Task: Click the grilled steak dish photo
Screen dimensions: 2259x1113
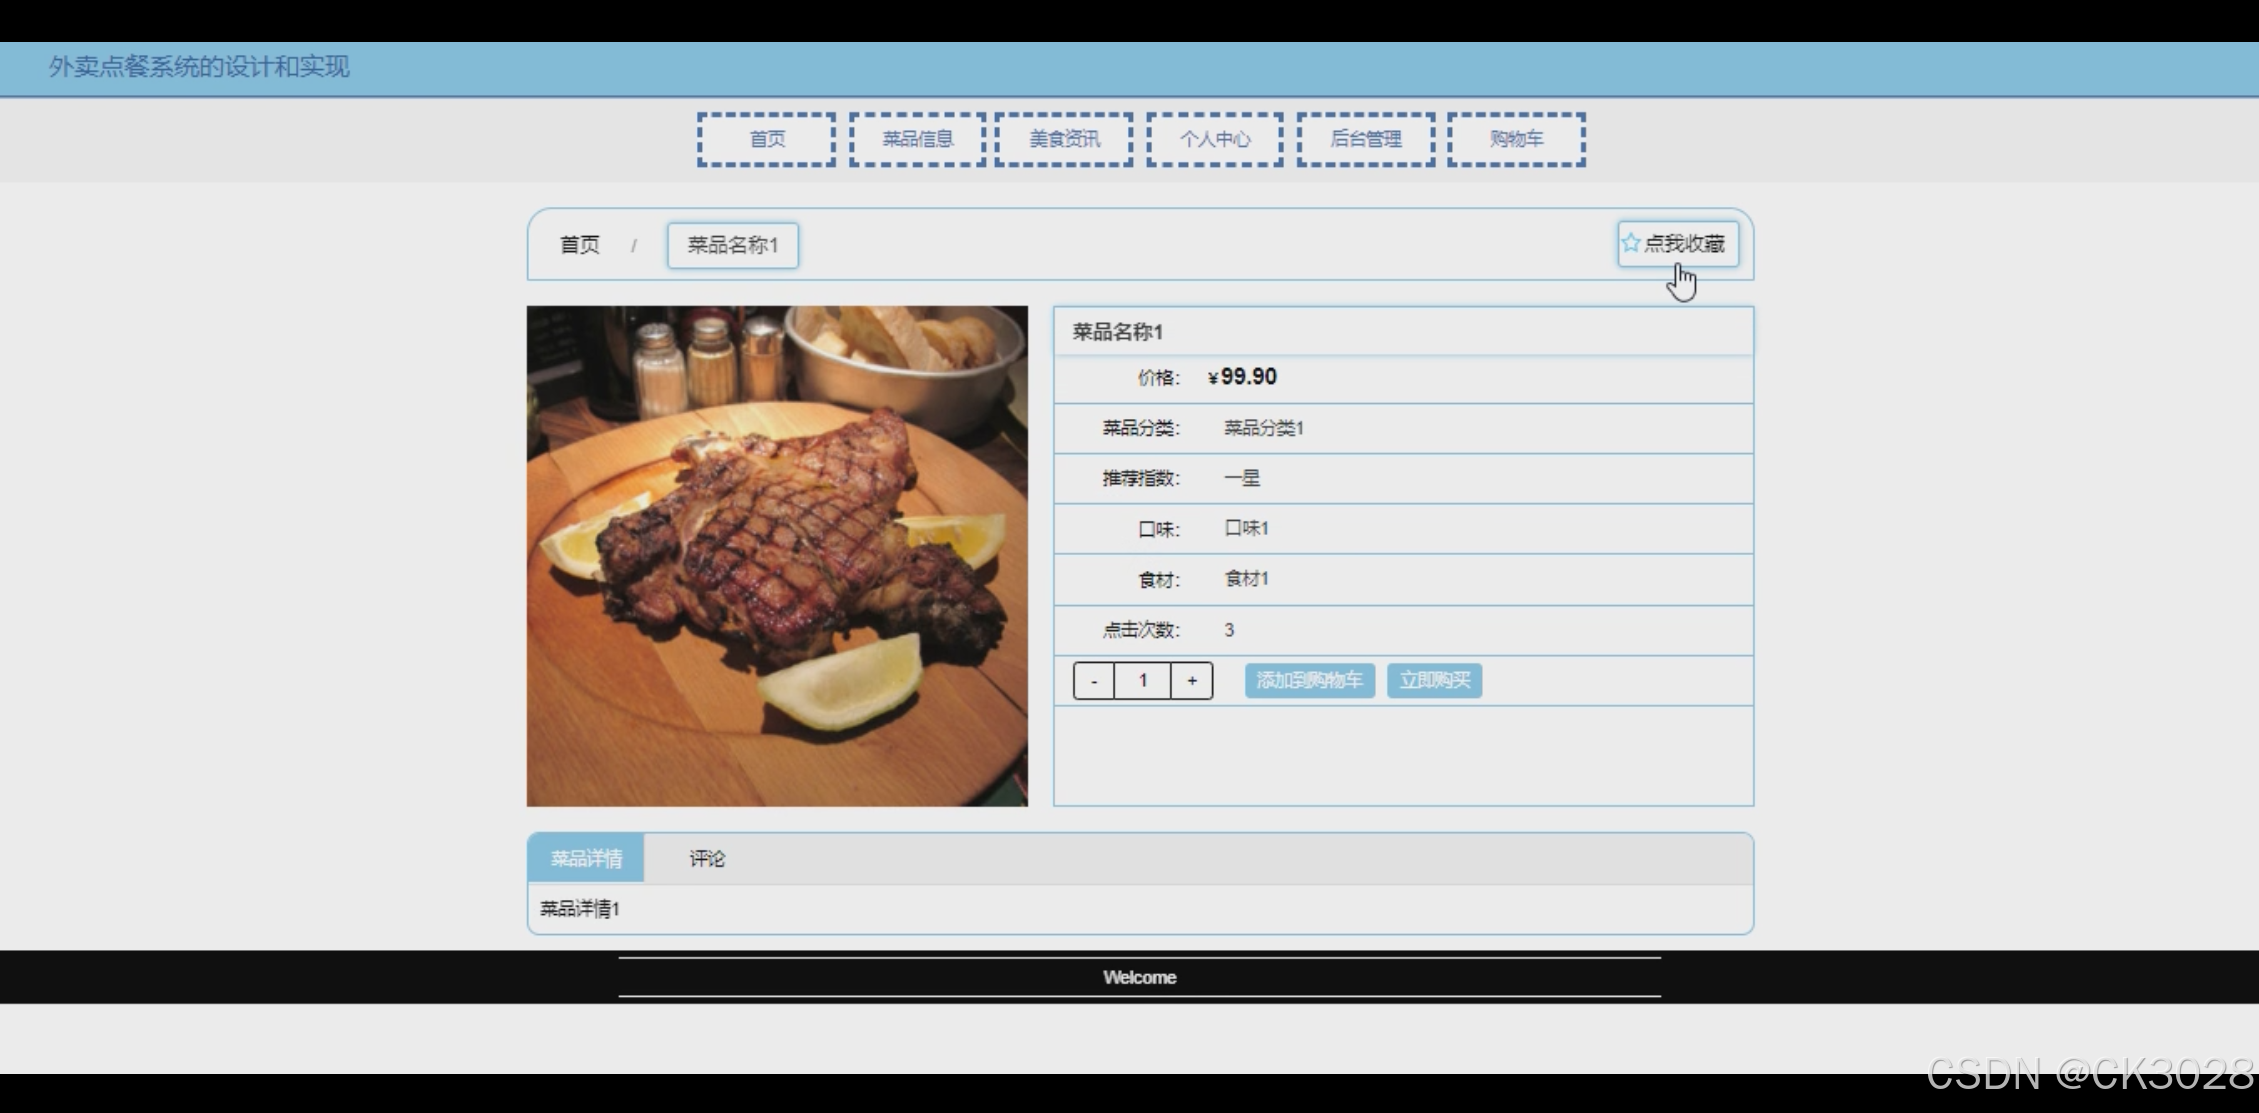Action: (x=777, y=556)
